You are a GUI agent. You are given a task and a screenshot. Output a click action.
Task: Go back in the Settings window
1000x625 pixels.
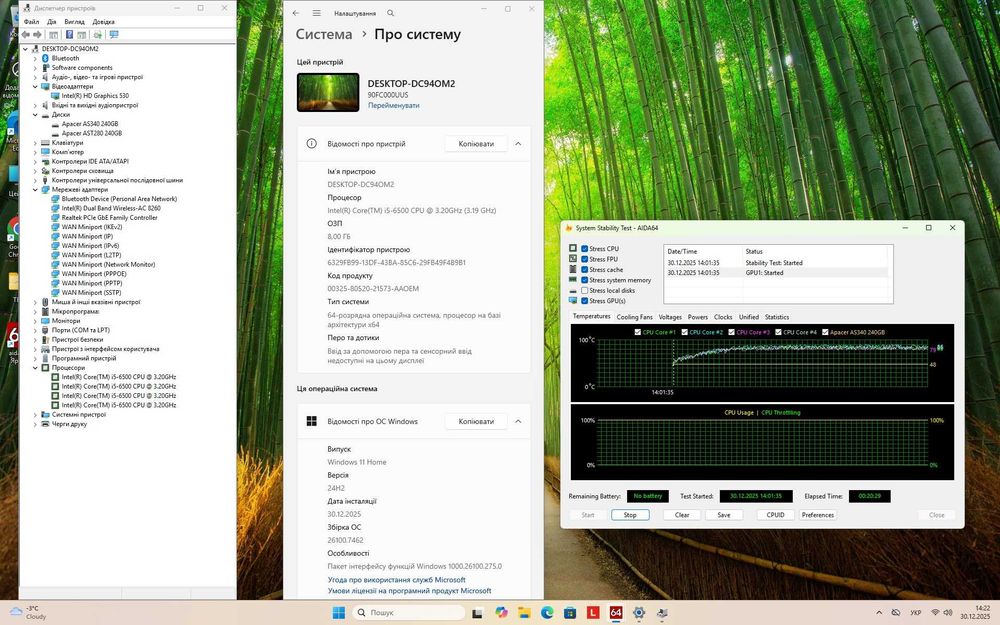(x=296, y=13)
